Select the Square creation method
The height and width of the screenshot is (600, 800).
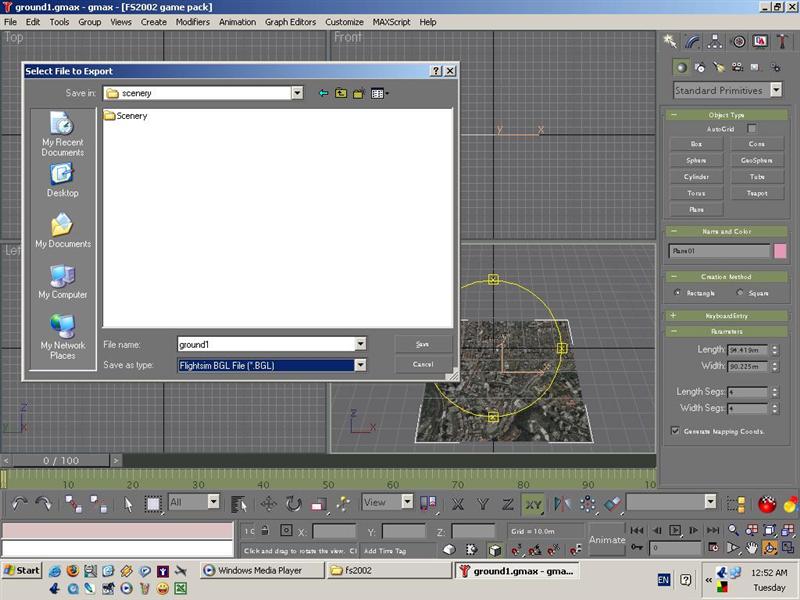(x=740, y=293)
